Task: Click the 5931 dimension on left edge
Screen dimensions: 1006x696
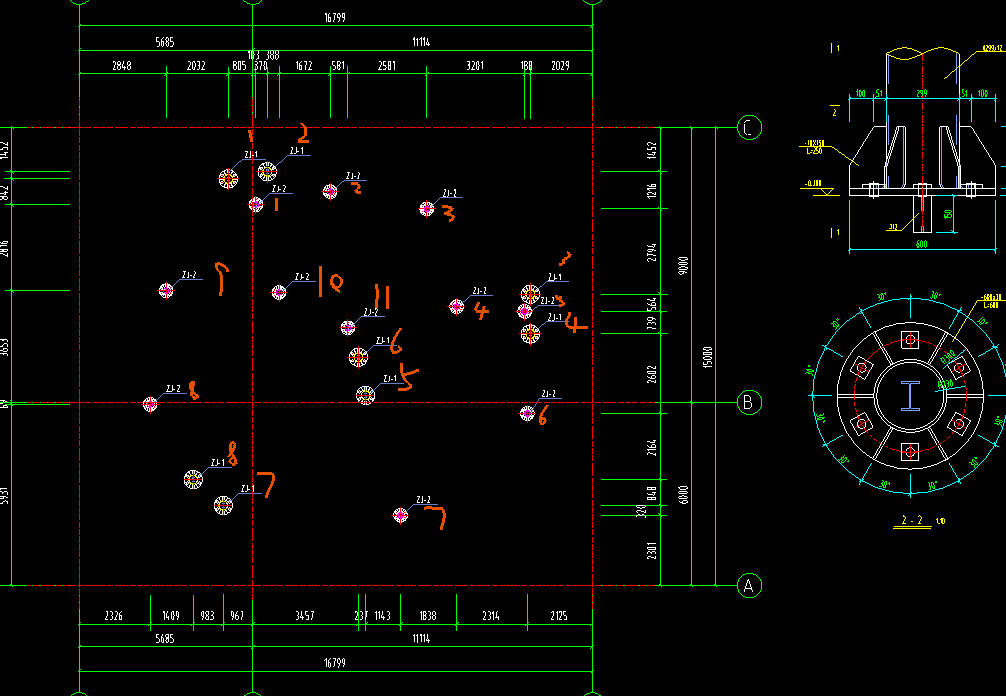Action: (5, 496)
